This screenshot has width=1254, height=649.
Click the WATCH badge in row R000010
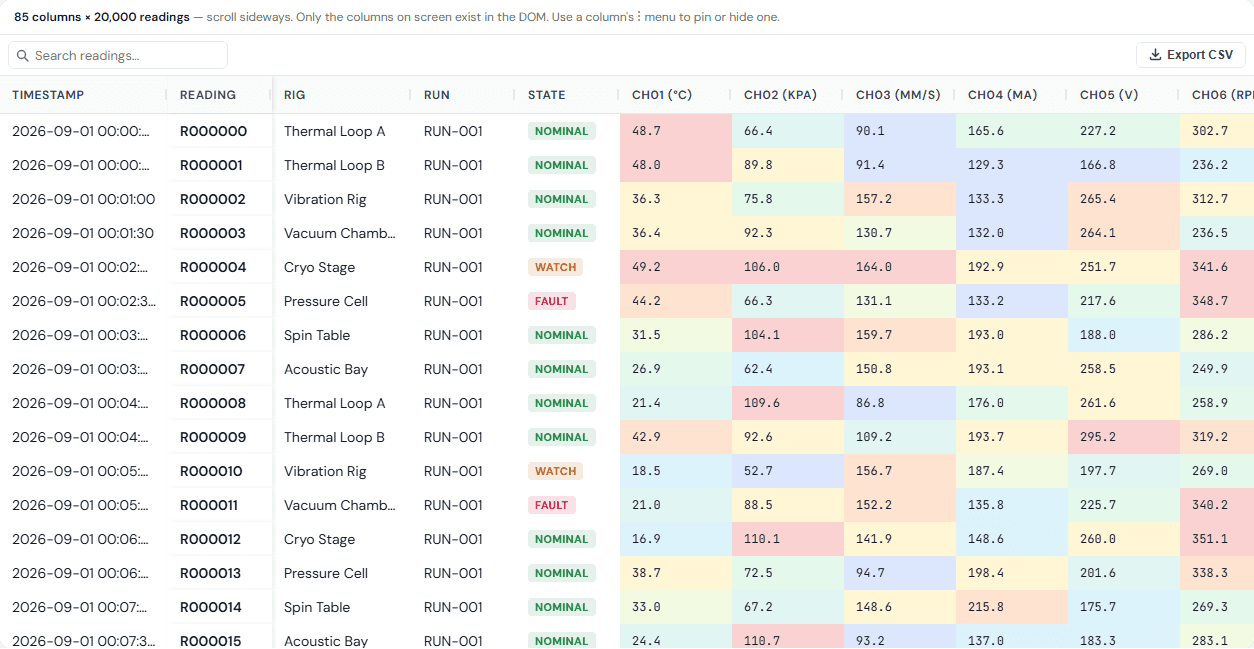tap(556, 471)
